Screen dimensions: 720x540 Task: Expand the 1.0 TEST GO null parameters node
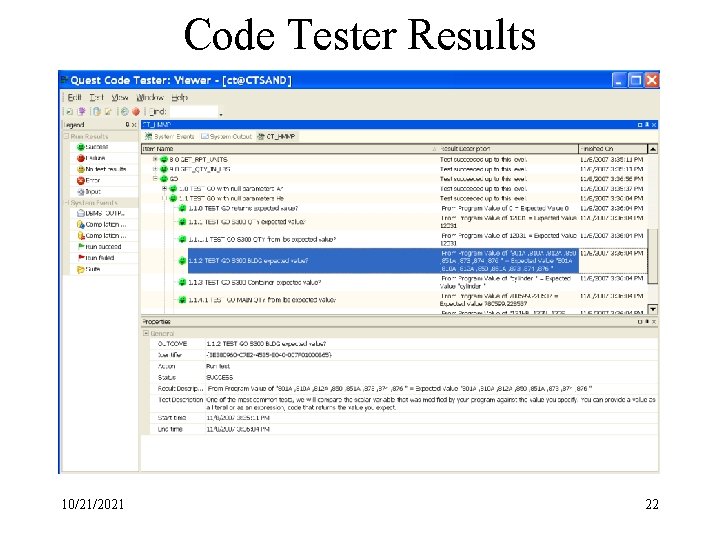click(x=165, y=189)
